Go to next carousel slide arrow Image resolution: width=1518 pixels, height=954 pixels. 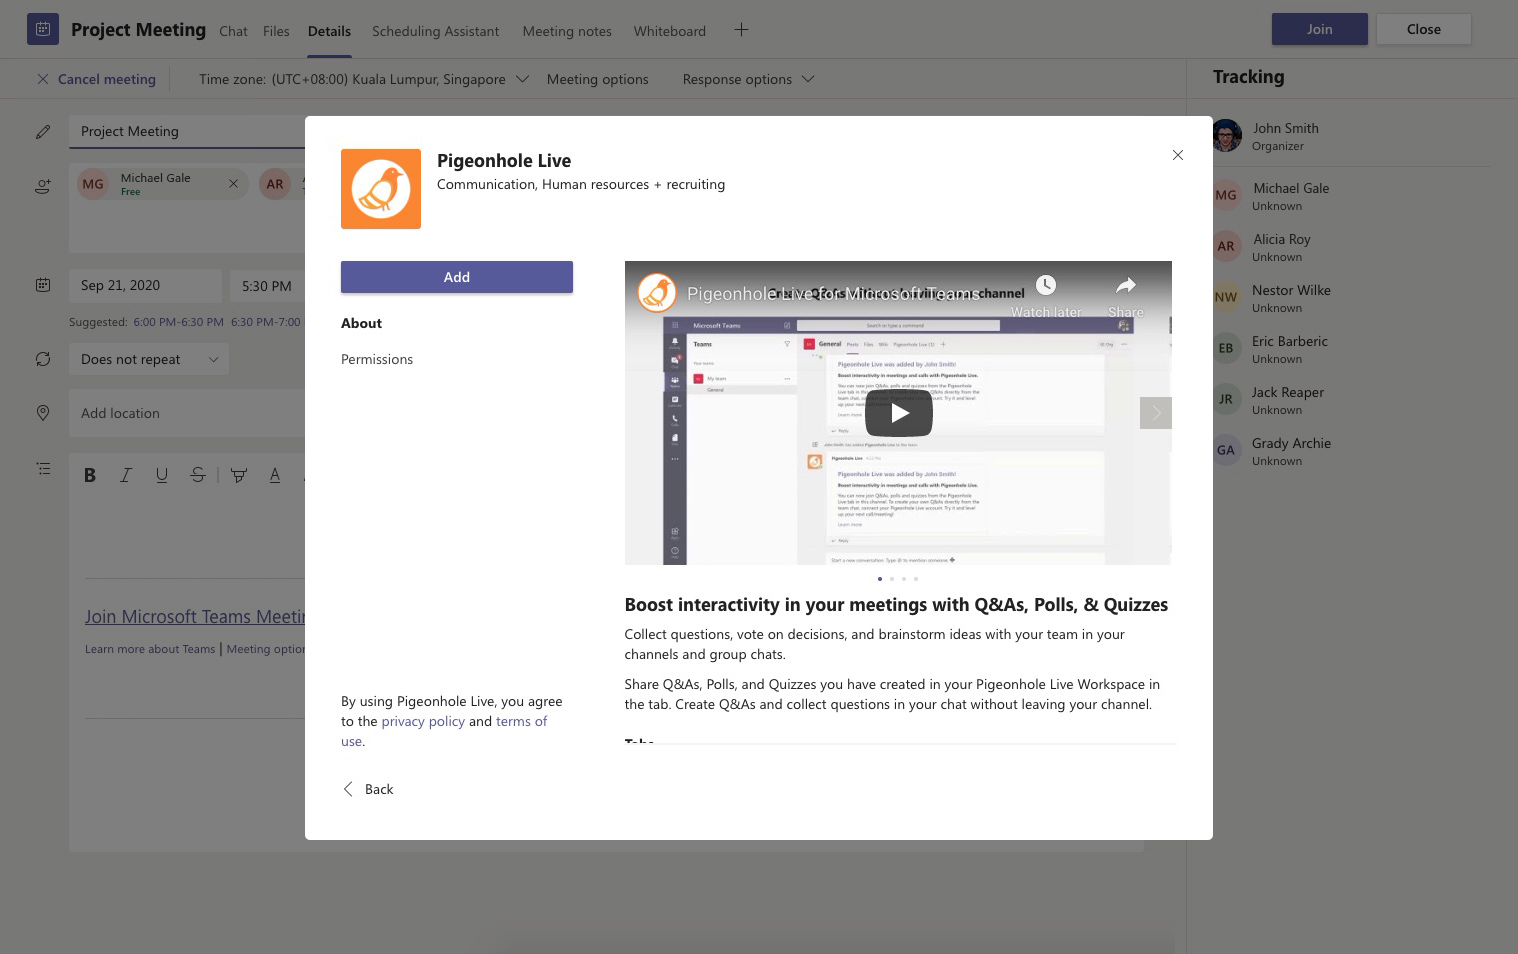(x=1156, y=413)
